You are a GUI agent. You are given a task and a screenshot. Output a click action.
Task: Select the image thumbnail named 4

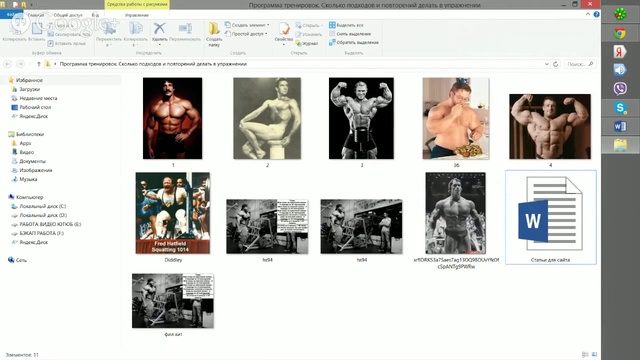click(550, 127)
